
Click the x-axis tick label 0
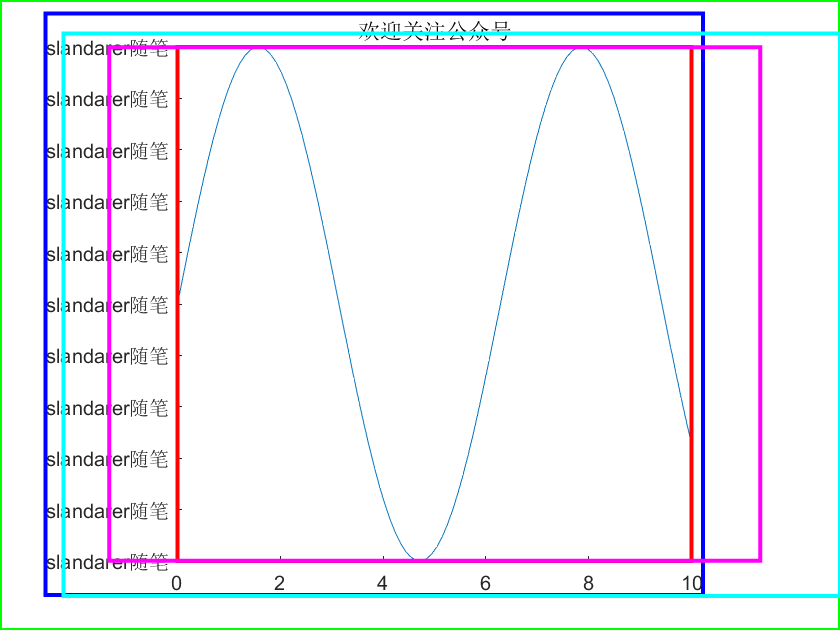[x=177, y=583]
